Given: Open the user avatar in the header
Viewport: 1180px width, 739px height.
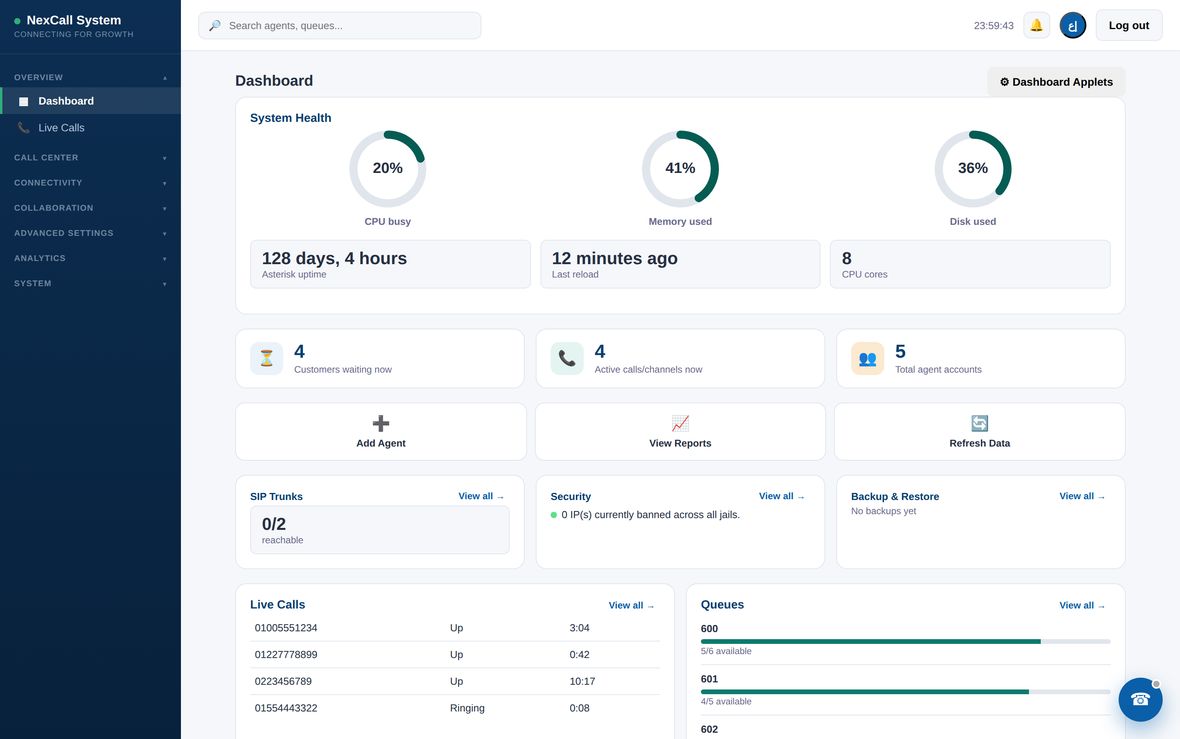Looking at the screenshot, I should click(1072, 26).
